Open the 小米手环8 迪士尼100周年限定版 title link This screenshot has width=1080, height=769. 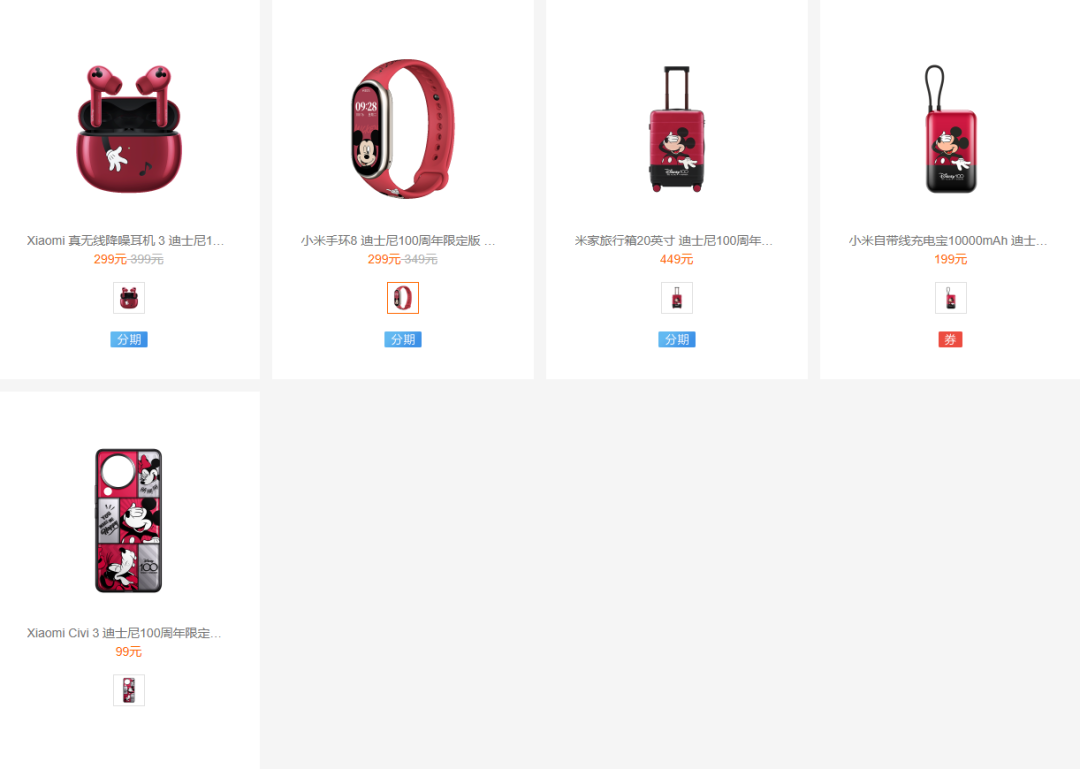398,240
